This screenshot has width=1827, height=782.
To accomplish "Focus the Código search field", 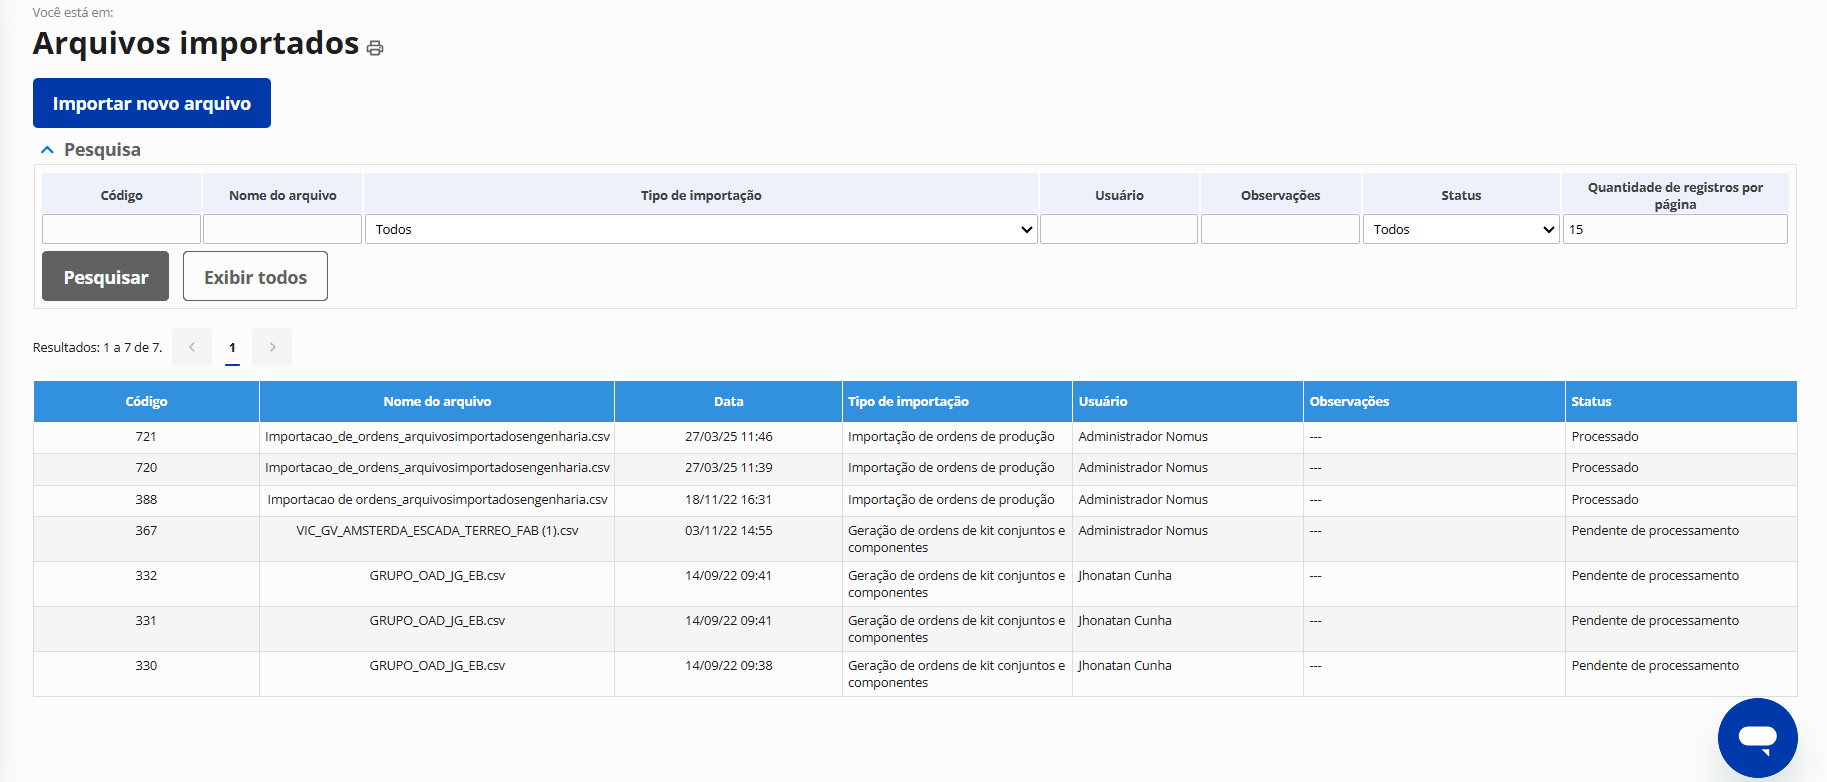I will [121, 229].
